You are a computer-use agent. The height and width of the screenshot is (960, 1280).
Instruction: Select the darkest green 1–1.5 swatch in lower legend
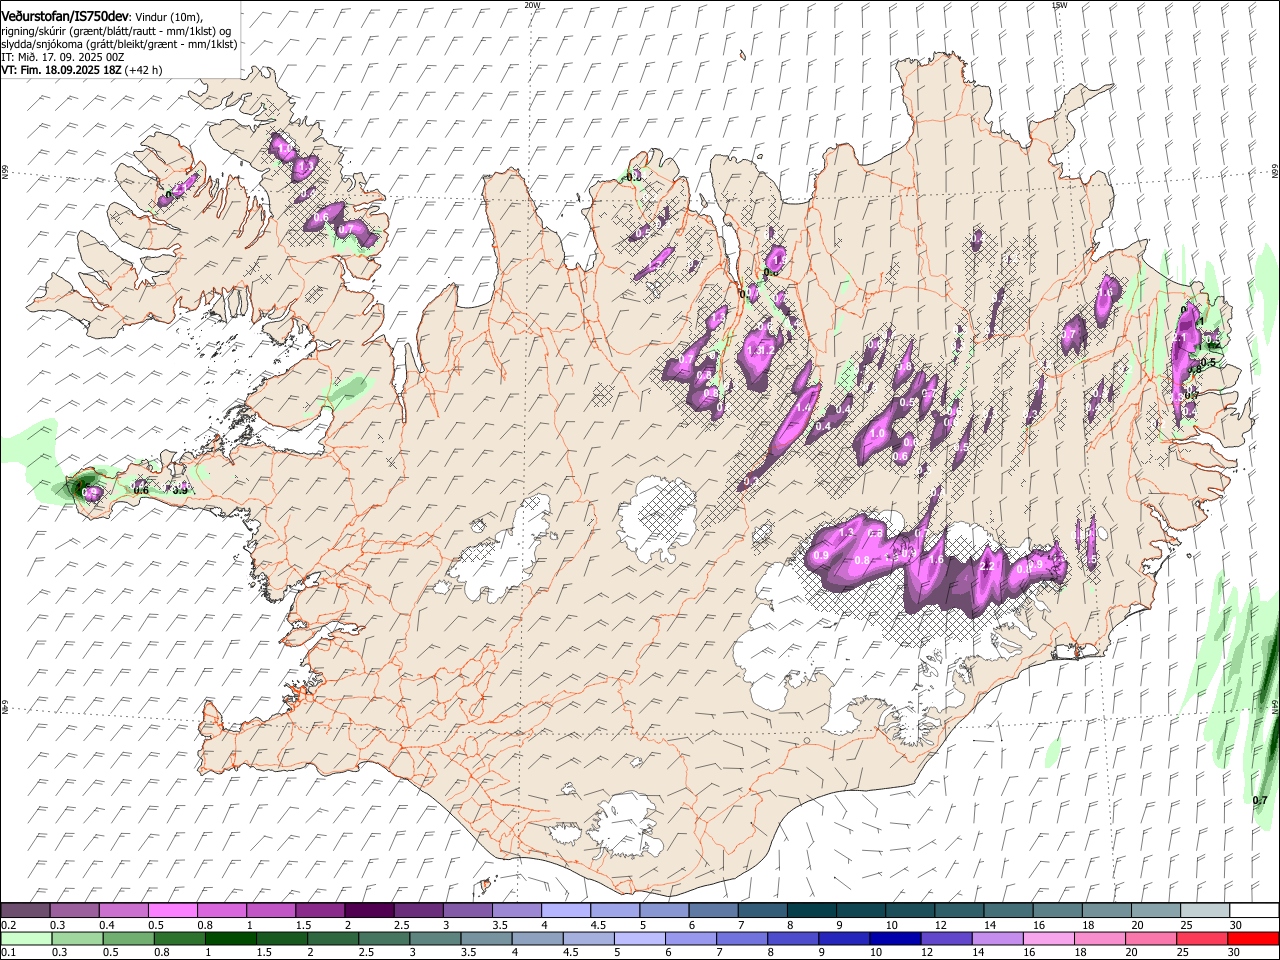(x=231, y=938)
